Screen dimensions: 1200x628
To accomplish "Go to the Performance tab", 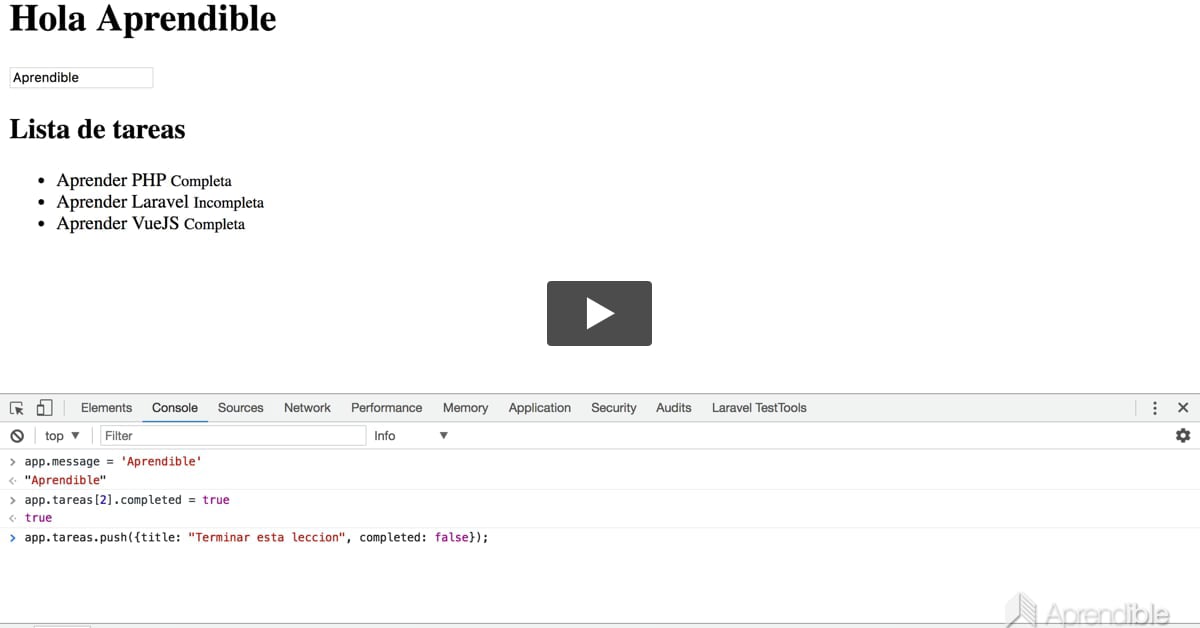I will tap(386, 408).
